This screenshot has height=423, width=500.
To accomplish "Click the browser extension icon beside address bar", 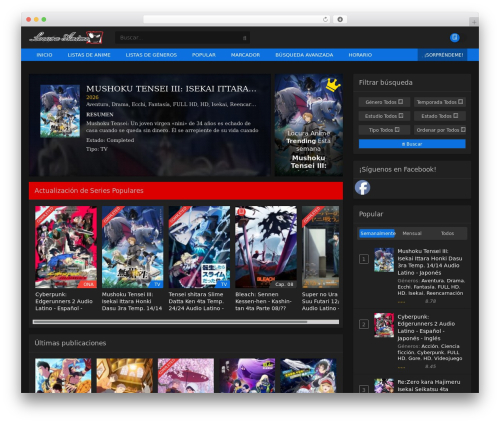I will [340, 19].
